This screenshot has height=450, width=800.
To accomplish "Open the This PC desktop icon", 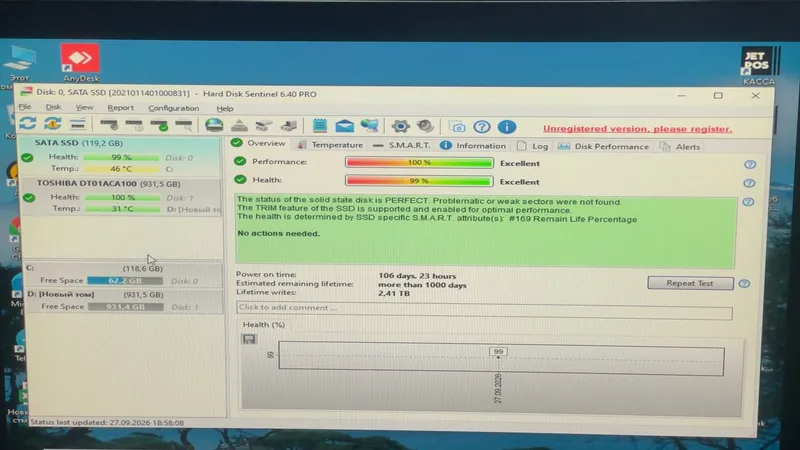I will click(x=19, y=64).
